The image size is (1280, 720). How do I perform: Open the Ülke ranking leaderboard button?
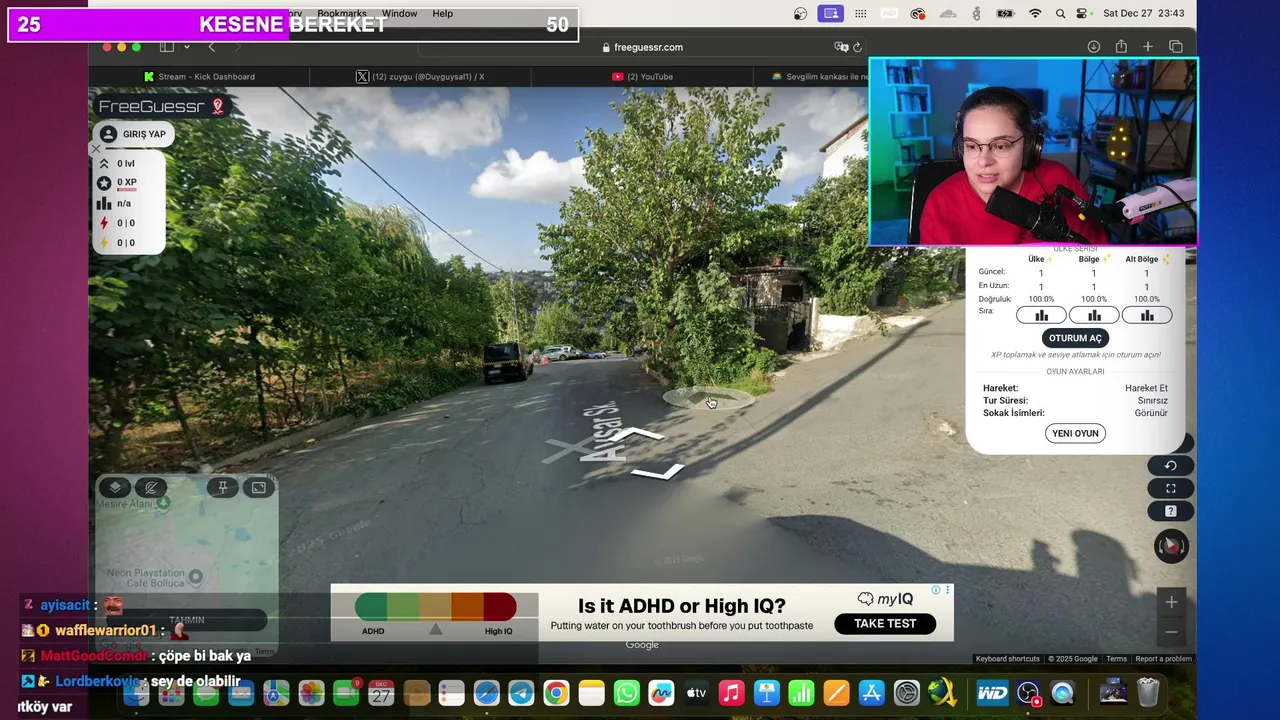tap(1041, 315)
